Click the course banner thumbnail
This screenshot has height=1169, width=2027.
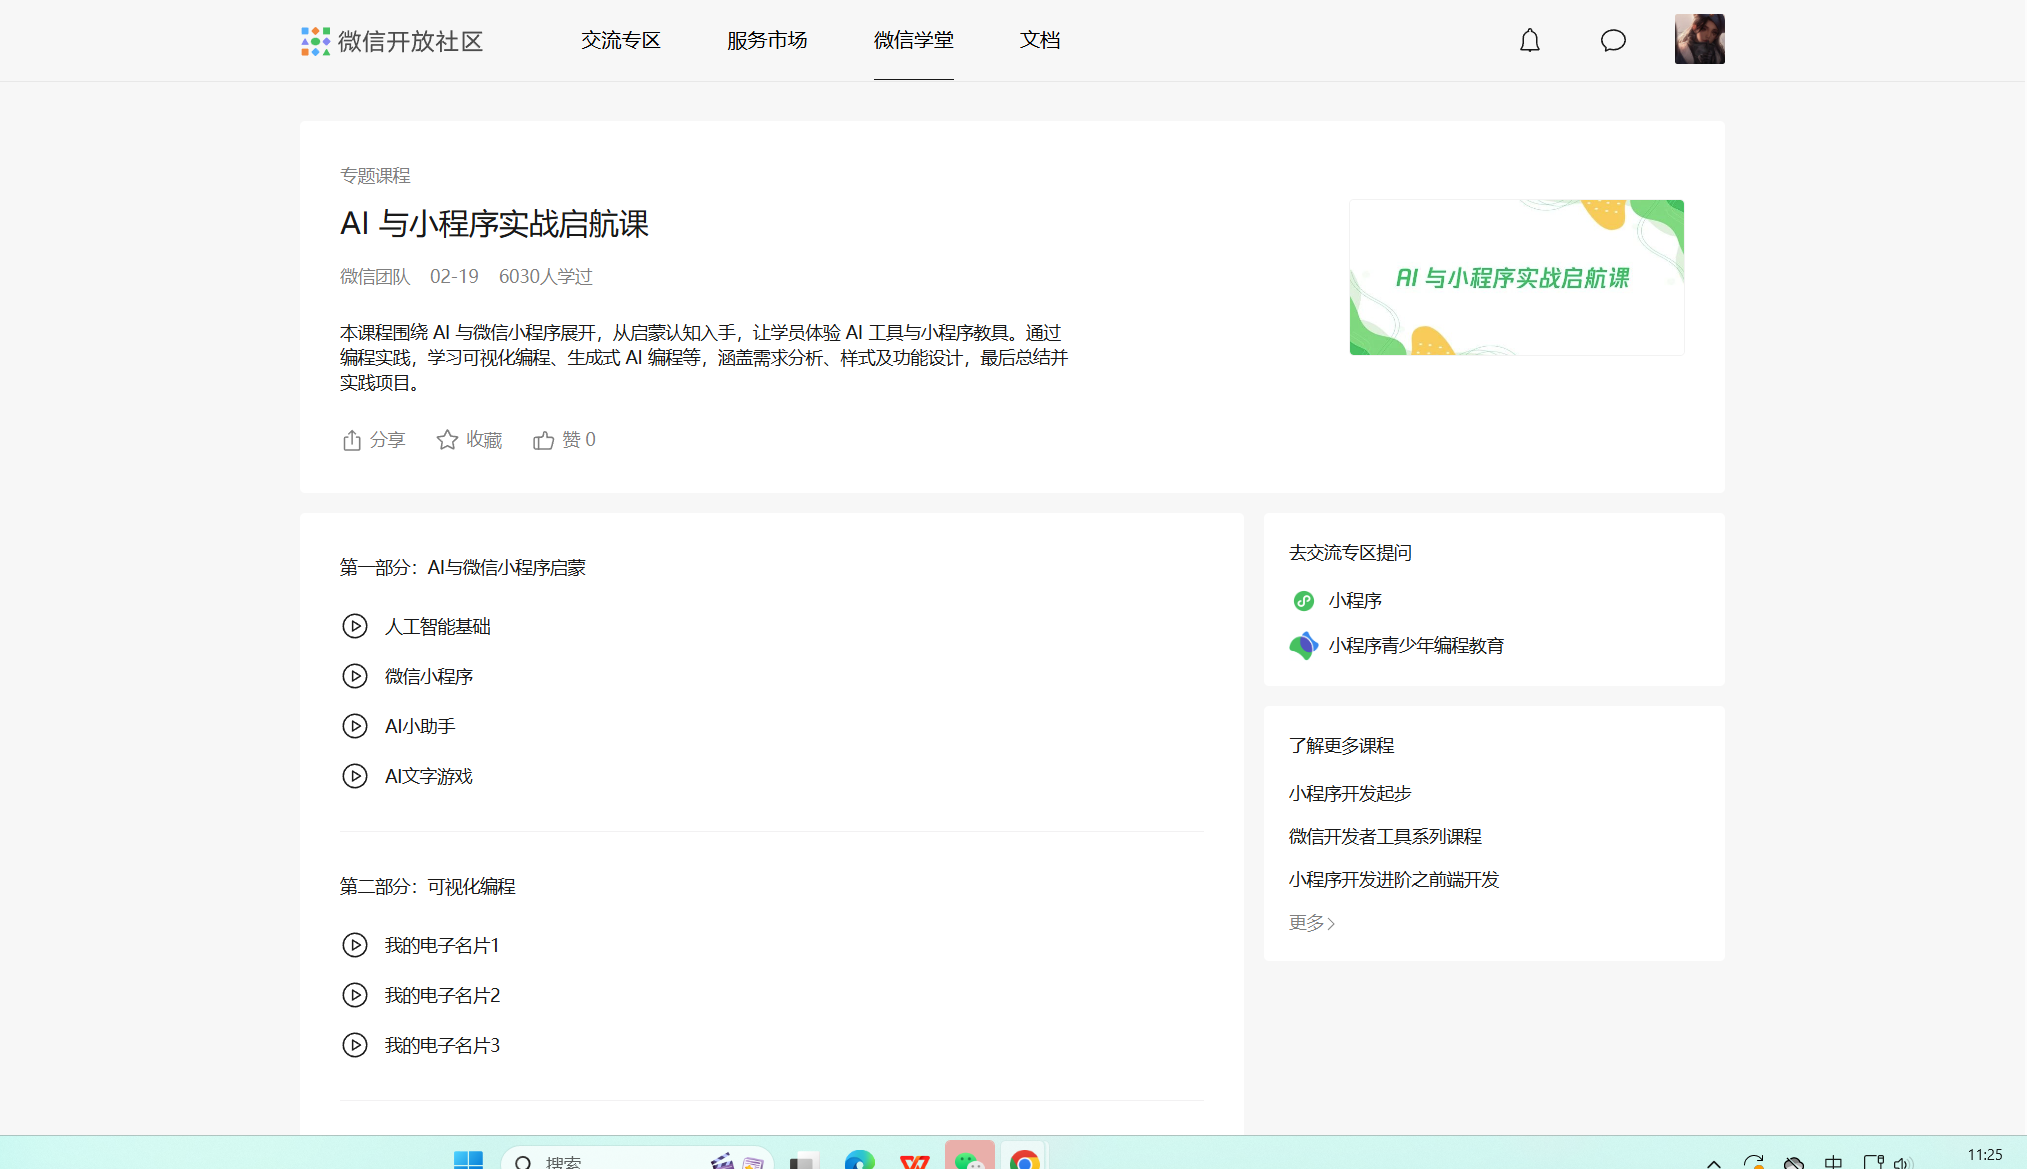click(1517, 277)
